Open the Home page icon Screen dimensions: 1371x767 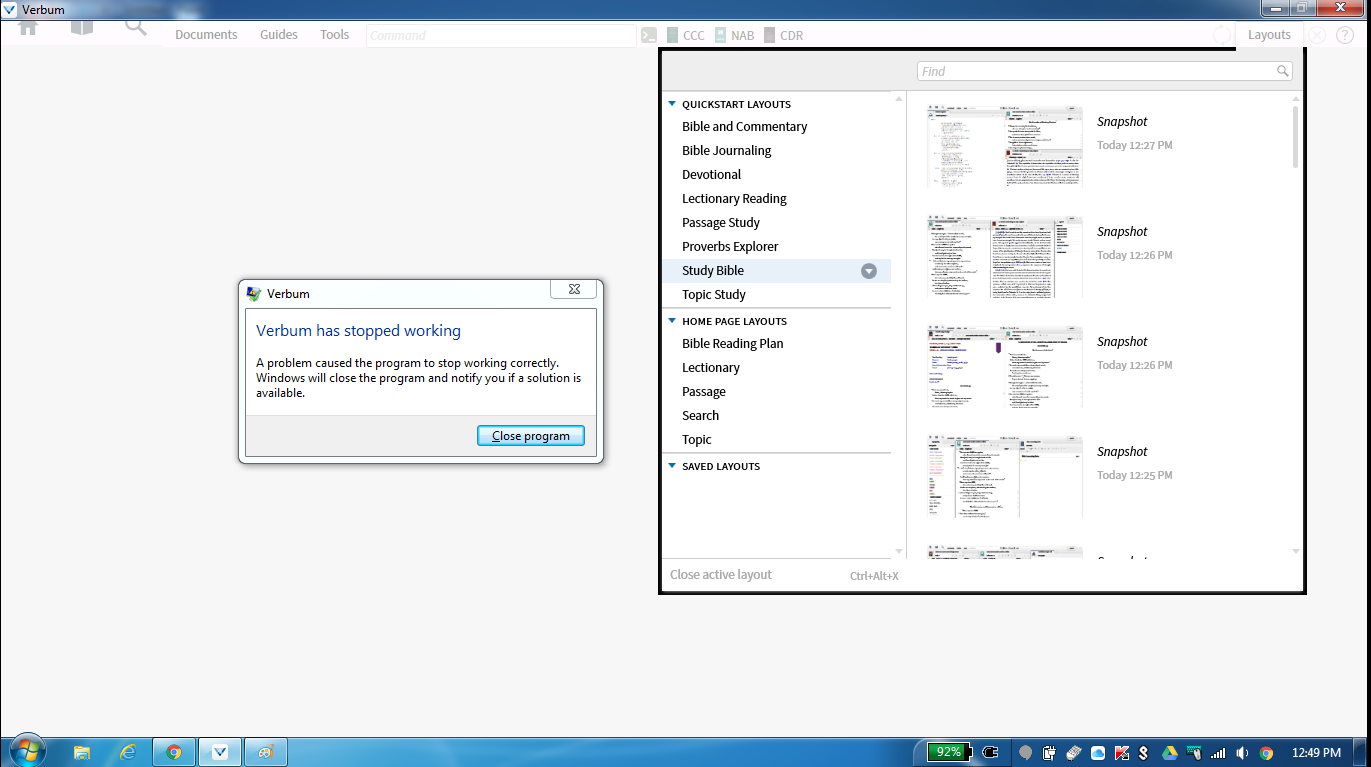[x=28, y=27]
